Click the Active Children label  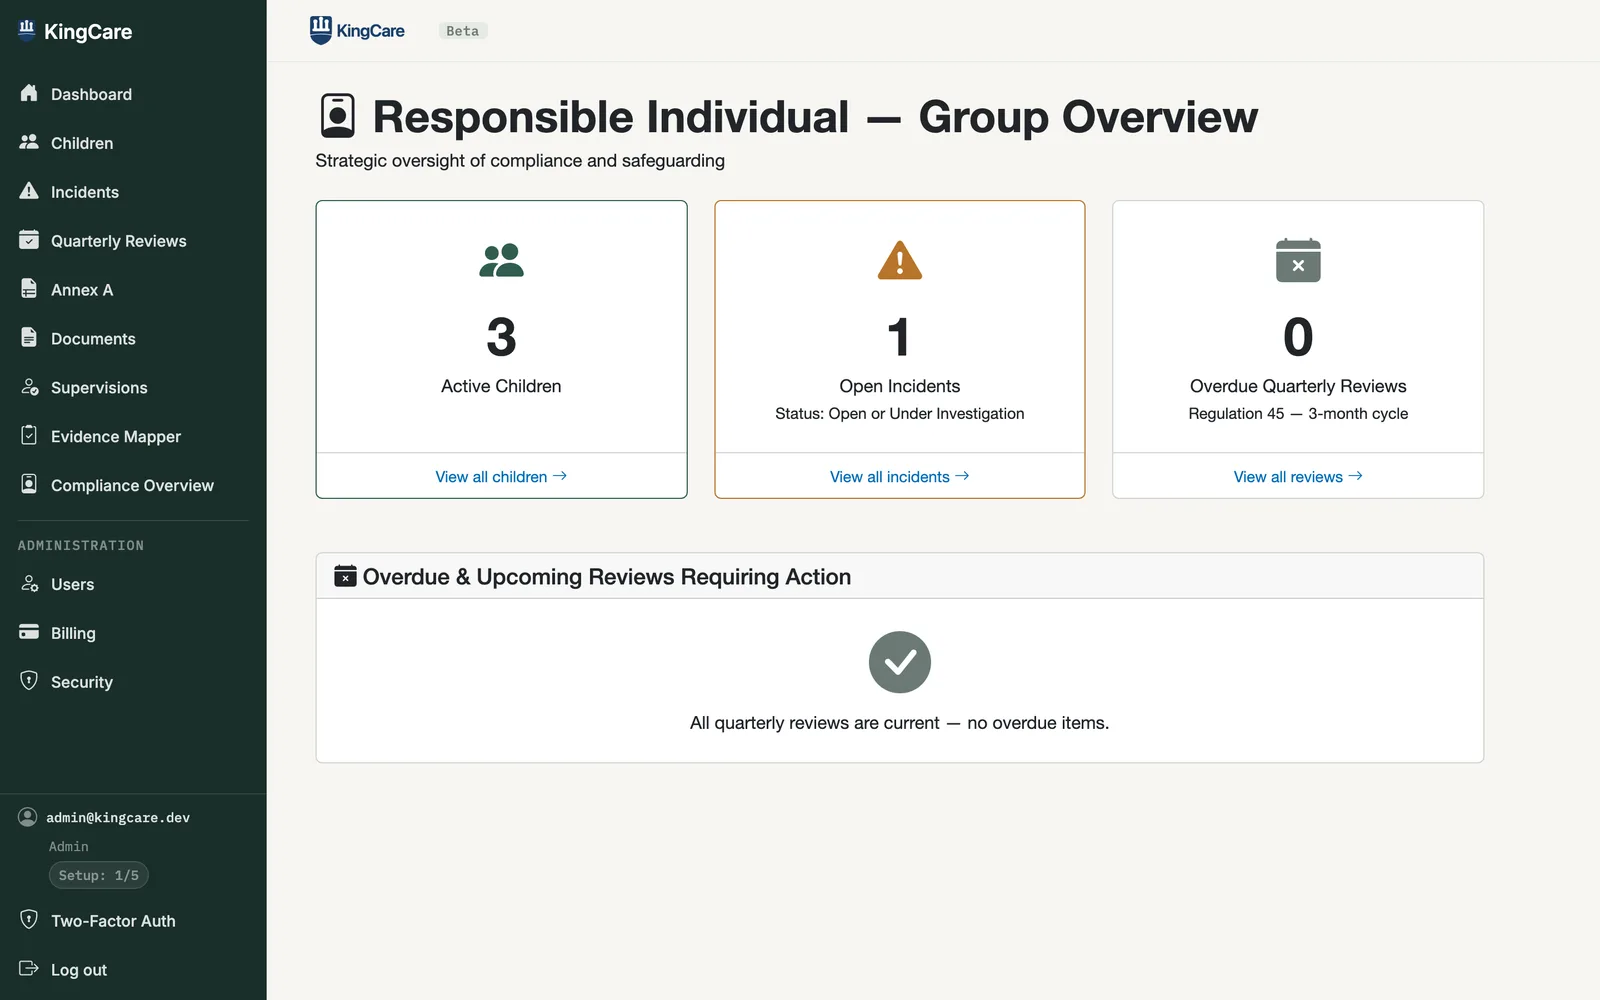pyautogui.click(x=501, y=386)
